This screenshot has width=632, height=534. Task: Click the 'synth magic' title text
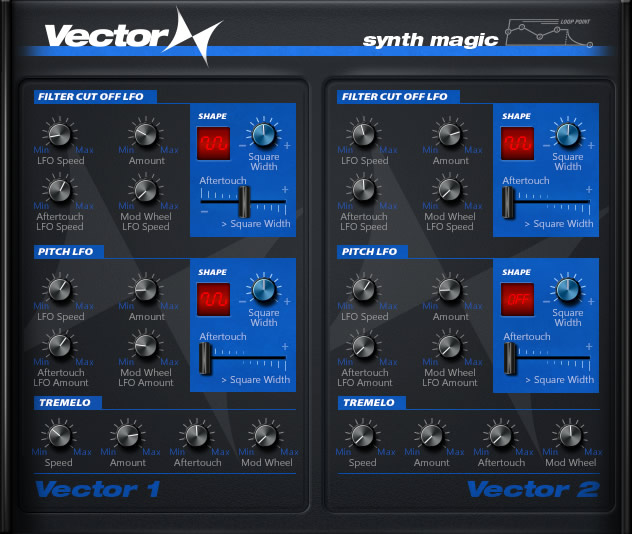click(x=430, y=40)
